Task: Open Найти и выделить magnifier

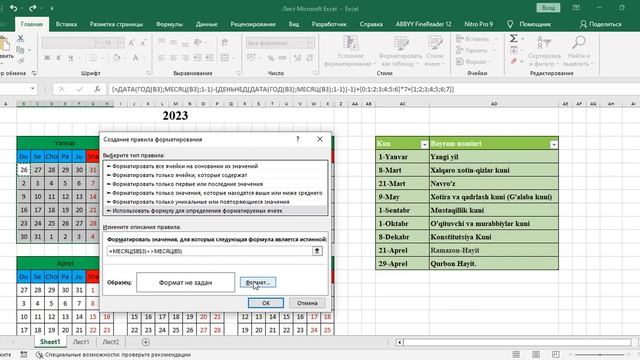Action: (579, 51)
